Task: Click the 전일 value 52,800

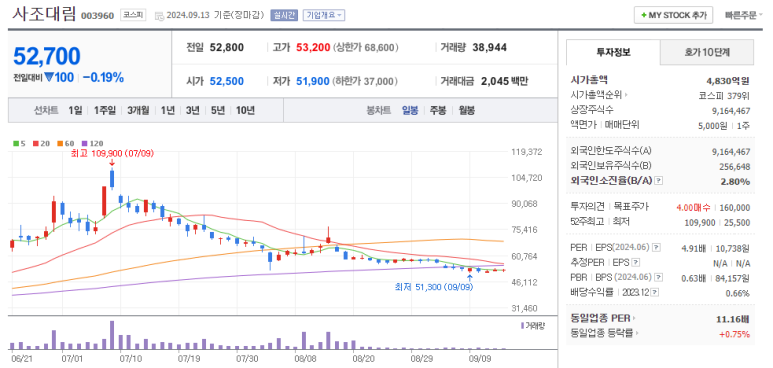Action: point(227,48)
